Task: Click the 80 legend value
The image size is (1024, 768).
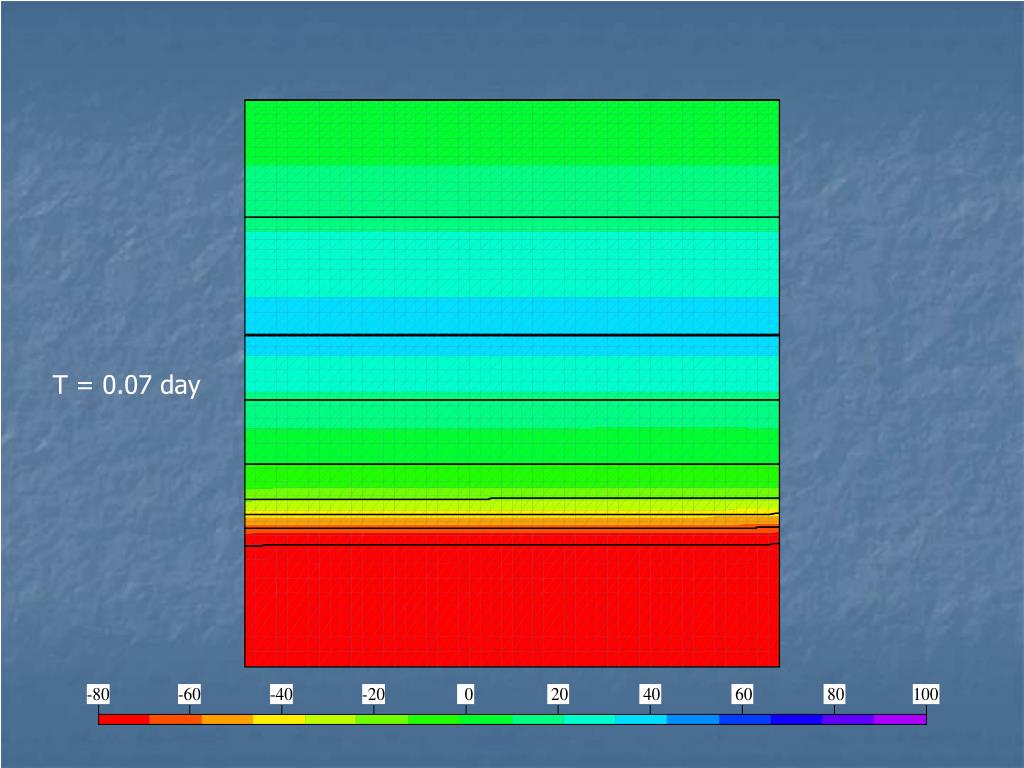Action: click(835, 694)
